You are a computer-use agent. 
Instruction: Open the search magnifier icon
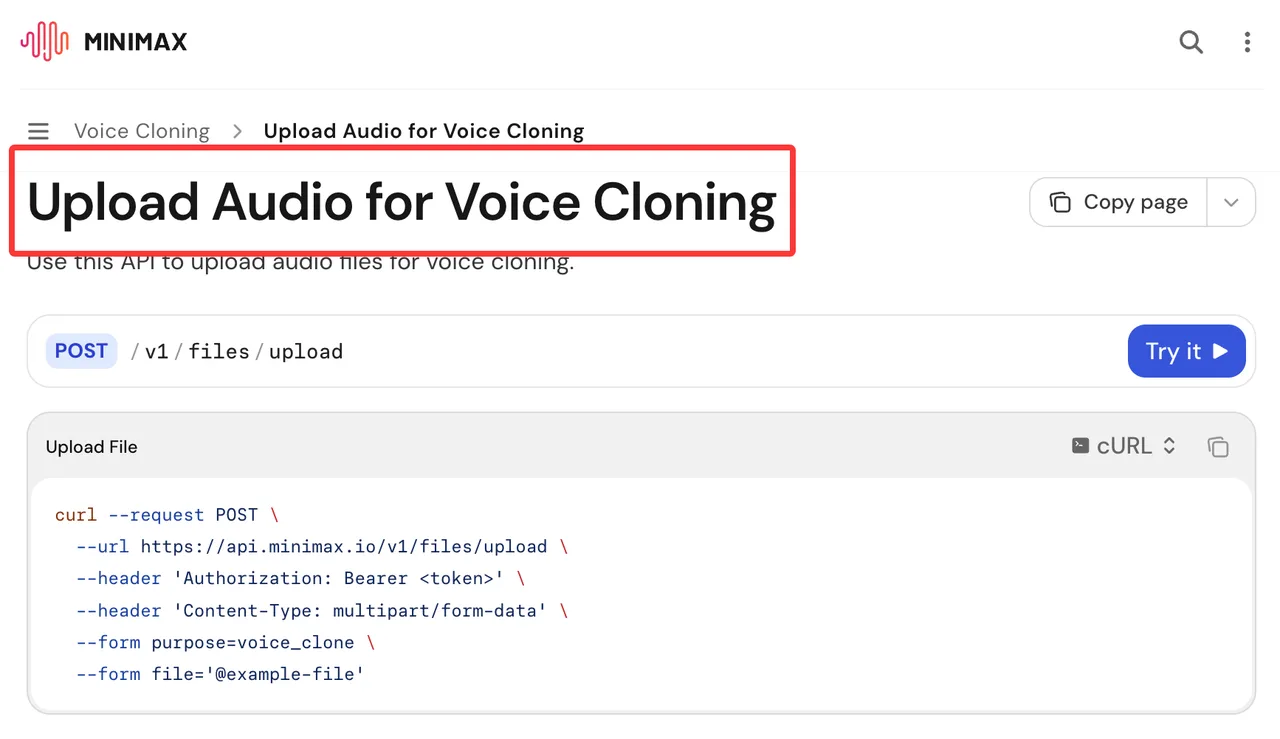click(x=1191, y=42)
